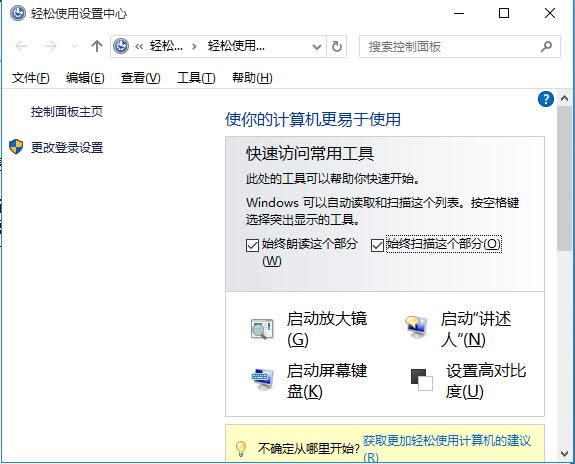Click the 轻松使用... breadcrumb segment
This screenshot has height=464, width=575.
[x=236, y=46]
